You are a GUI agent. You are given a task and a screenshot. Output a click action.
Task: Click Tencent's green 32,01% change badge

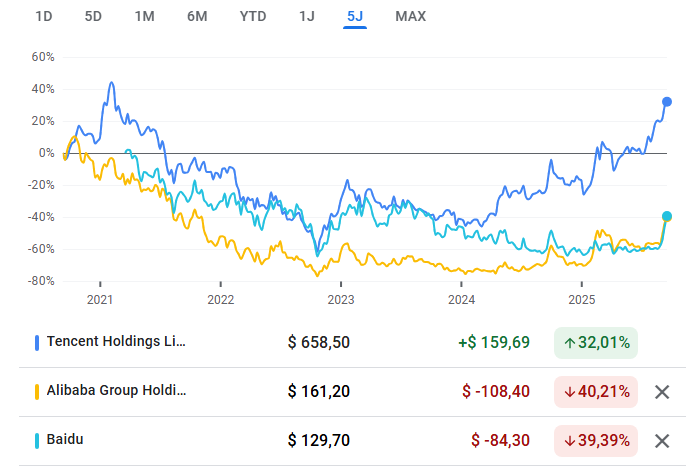click(x=596, y=343)
